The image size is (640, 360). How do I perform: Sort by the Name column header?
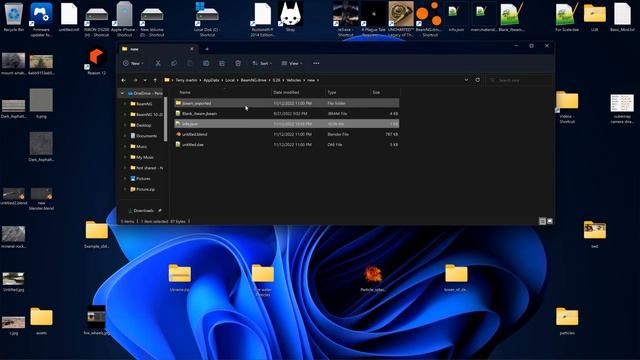222,93
